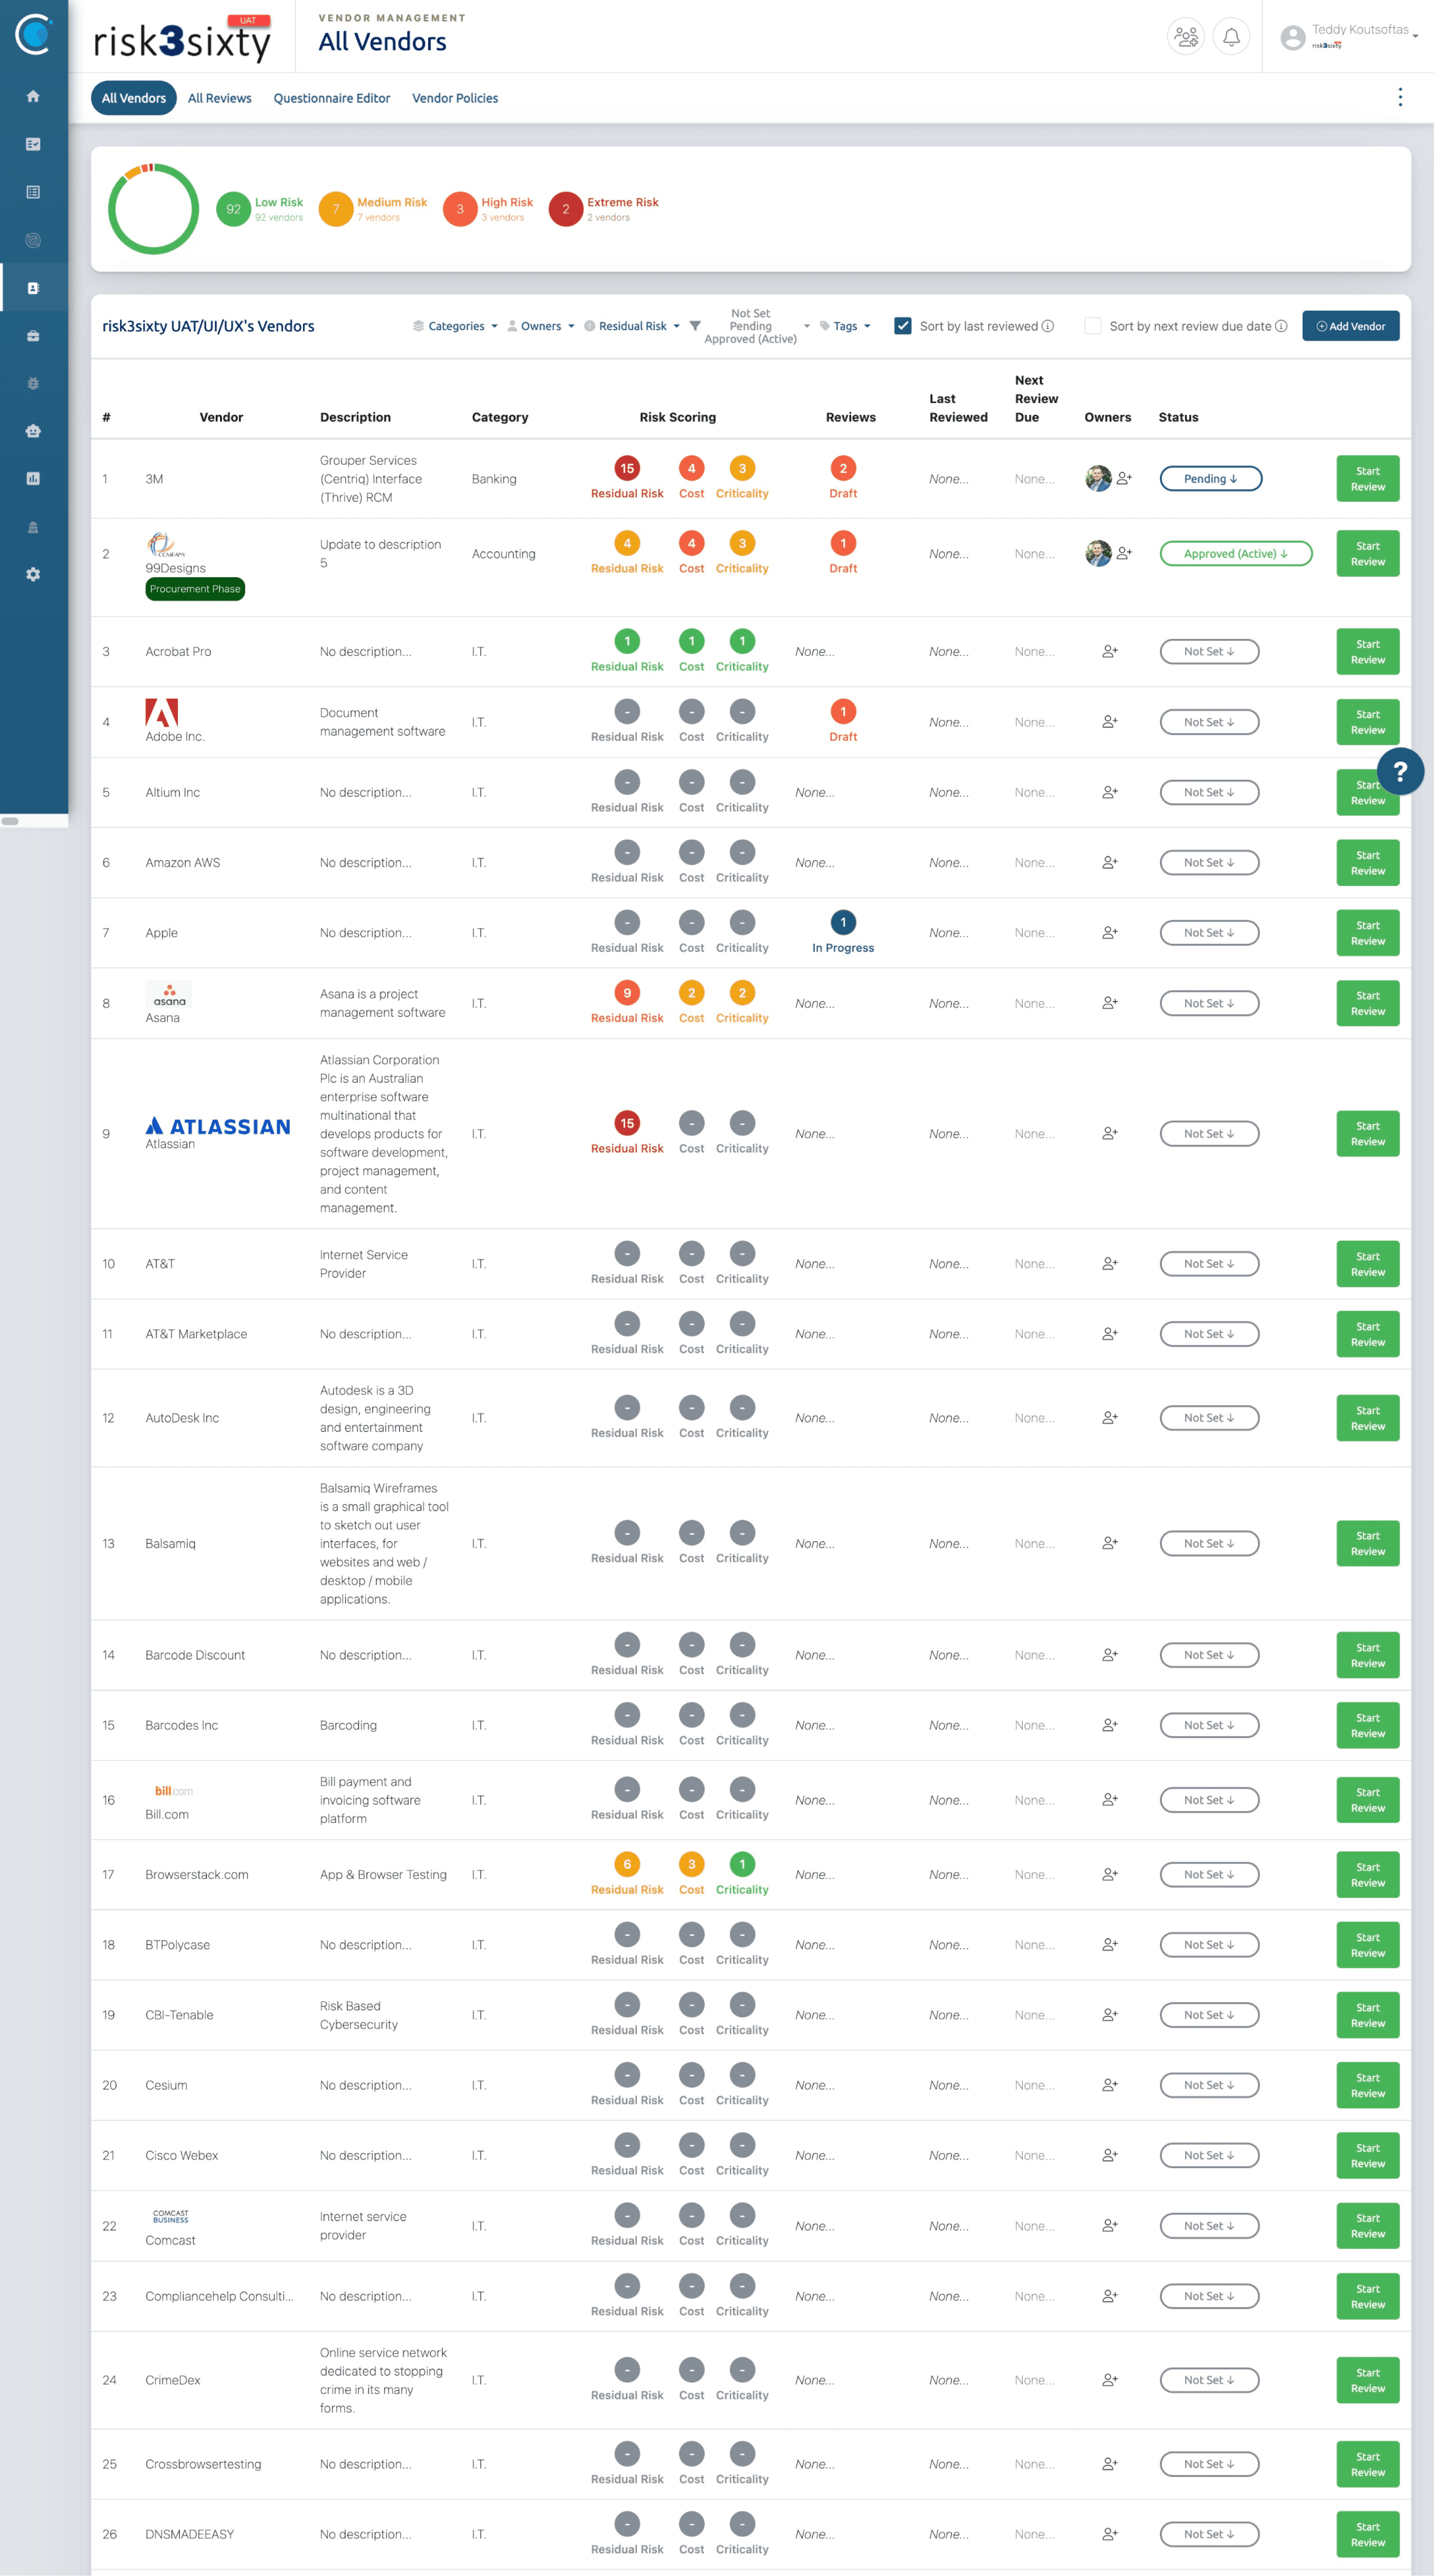The image size is (1434, 2576).
Task: Add owner icon for Acrobat Pro row
Action: tap(1109, 652)
